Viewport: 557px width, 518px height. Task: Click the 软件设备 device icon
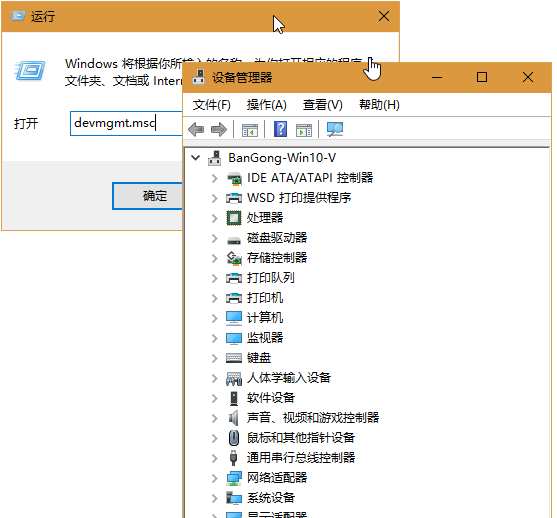coord(234,398)
